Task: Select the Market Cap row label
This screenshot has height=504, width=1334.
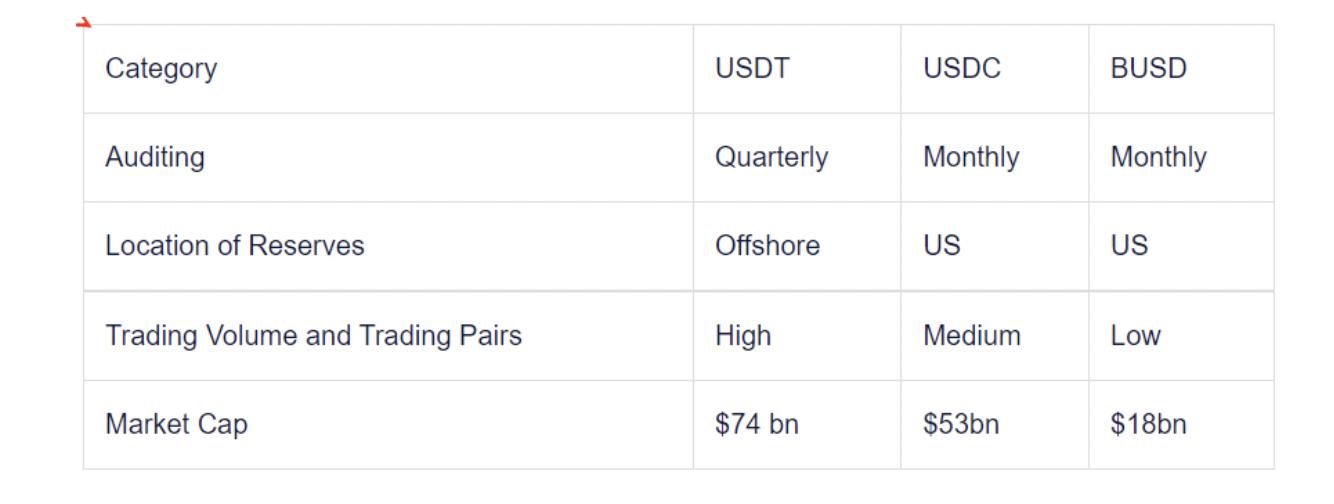Action: pos(176,424)
